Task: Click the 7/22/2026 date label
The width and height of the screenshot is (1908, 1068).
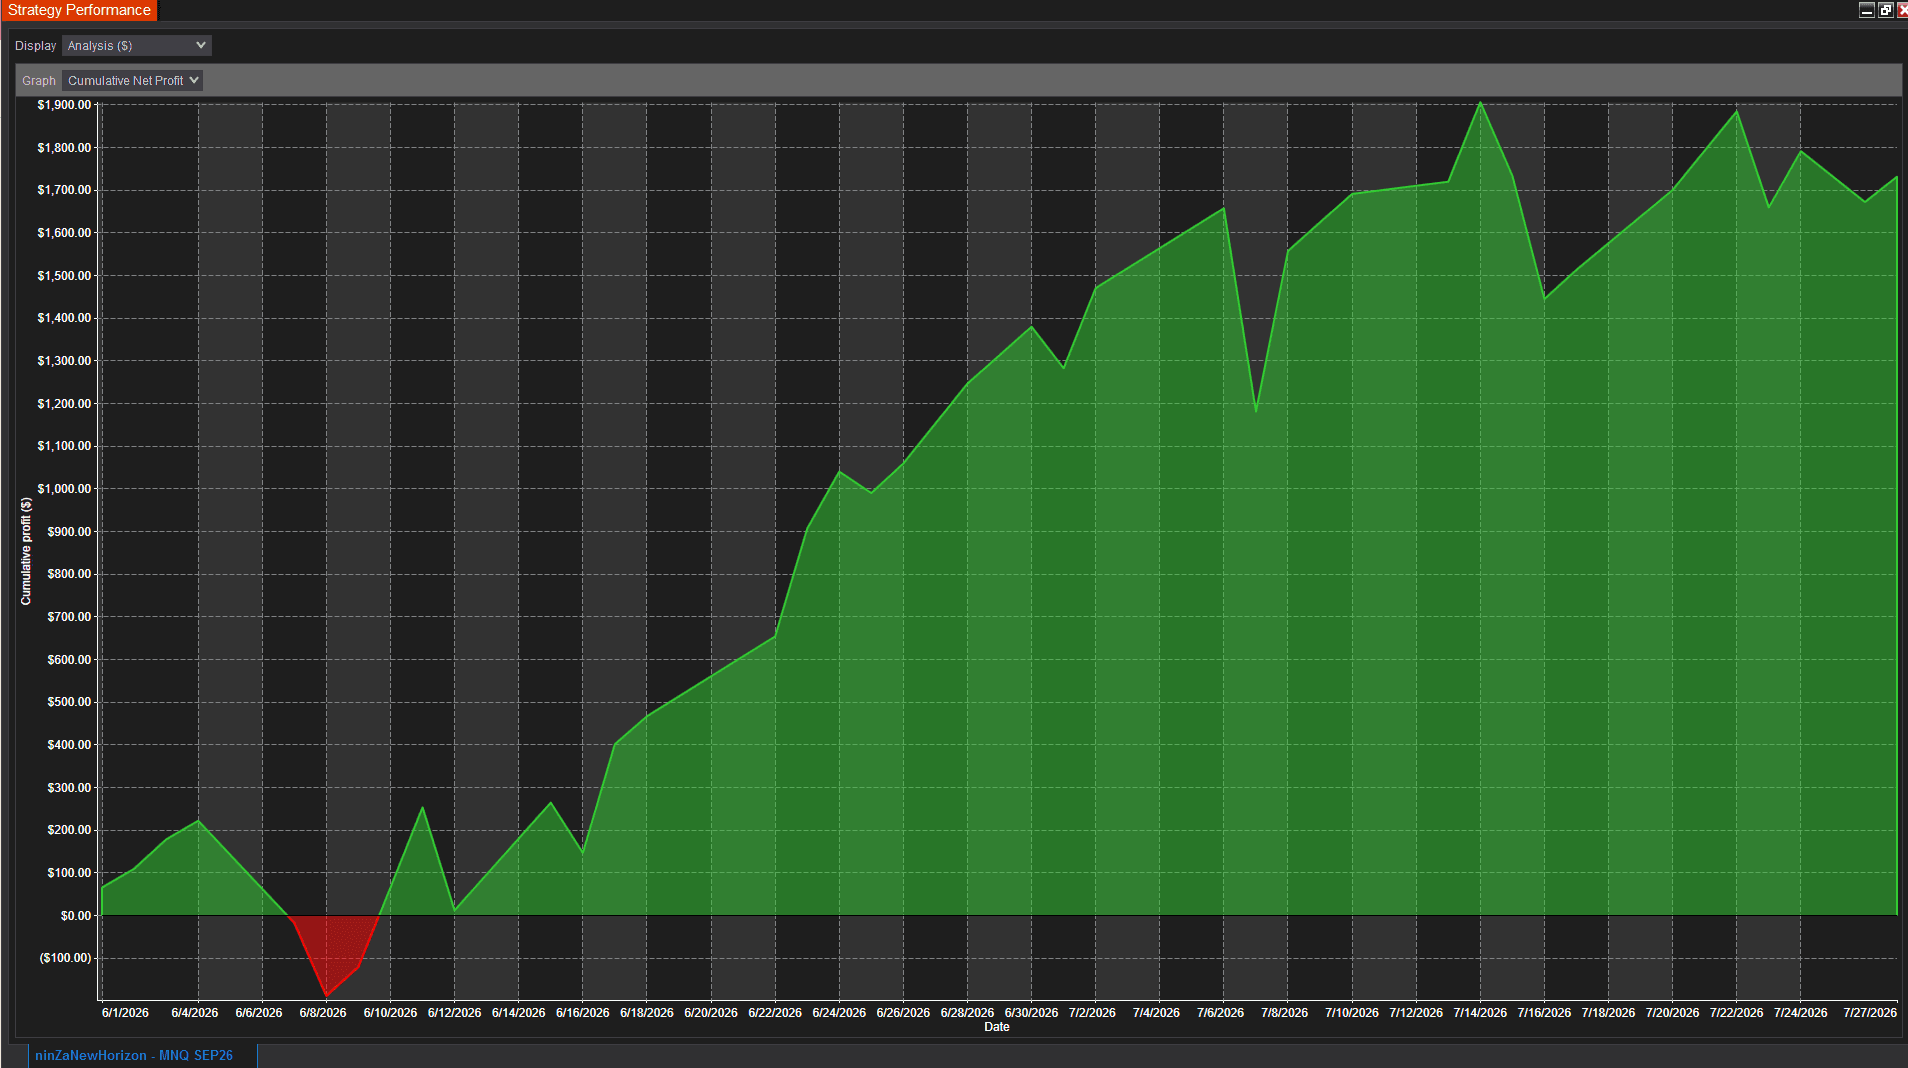Action: tap(1736, 1013)
